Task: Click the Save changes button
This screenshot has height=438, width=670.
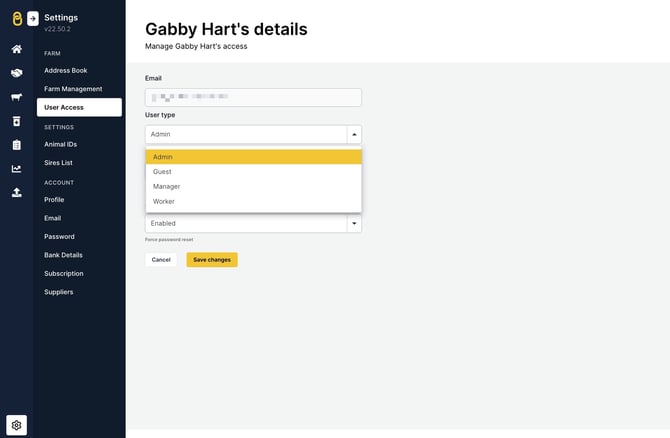Action: click(212, 260)
